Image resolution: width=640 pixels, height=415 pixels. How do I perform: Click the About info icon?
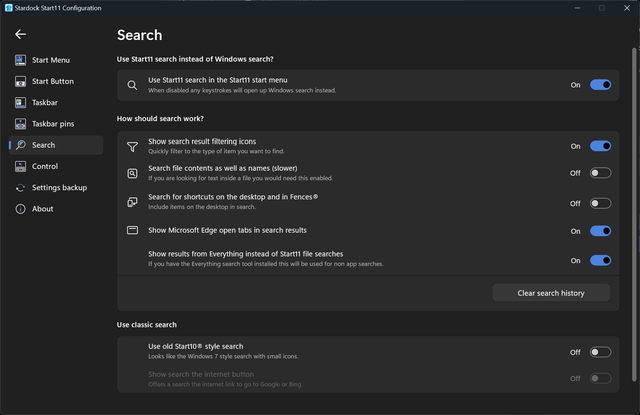[20, 209]
